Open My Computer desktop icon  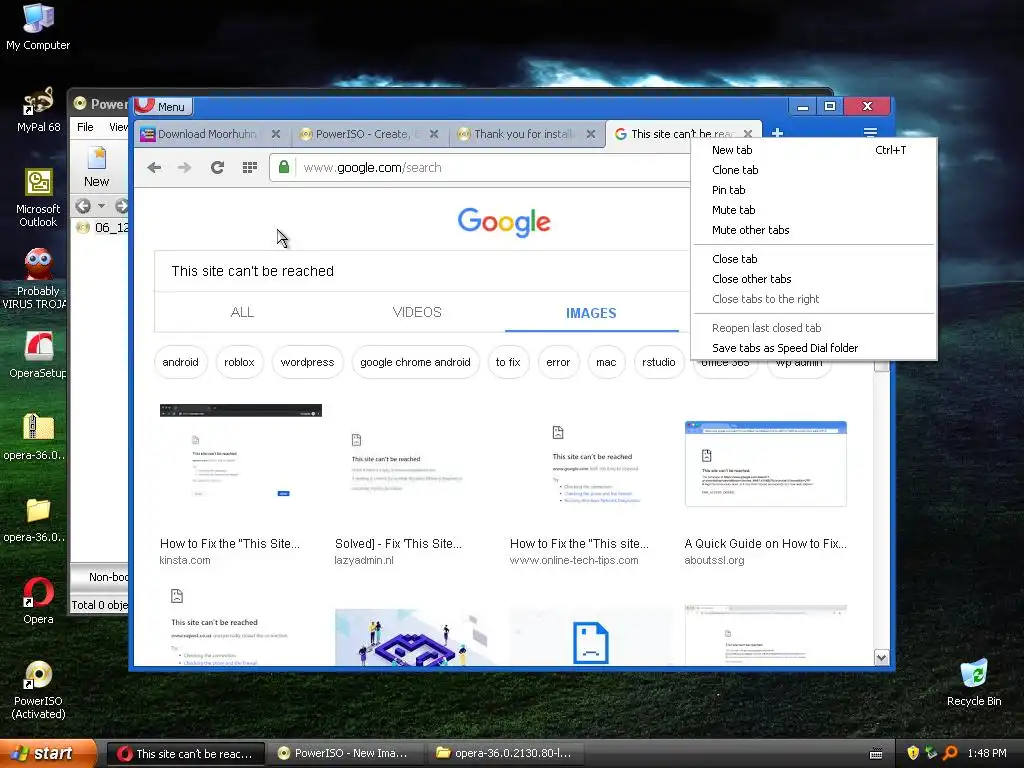tap(38, 27)
